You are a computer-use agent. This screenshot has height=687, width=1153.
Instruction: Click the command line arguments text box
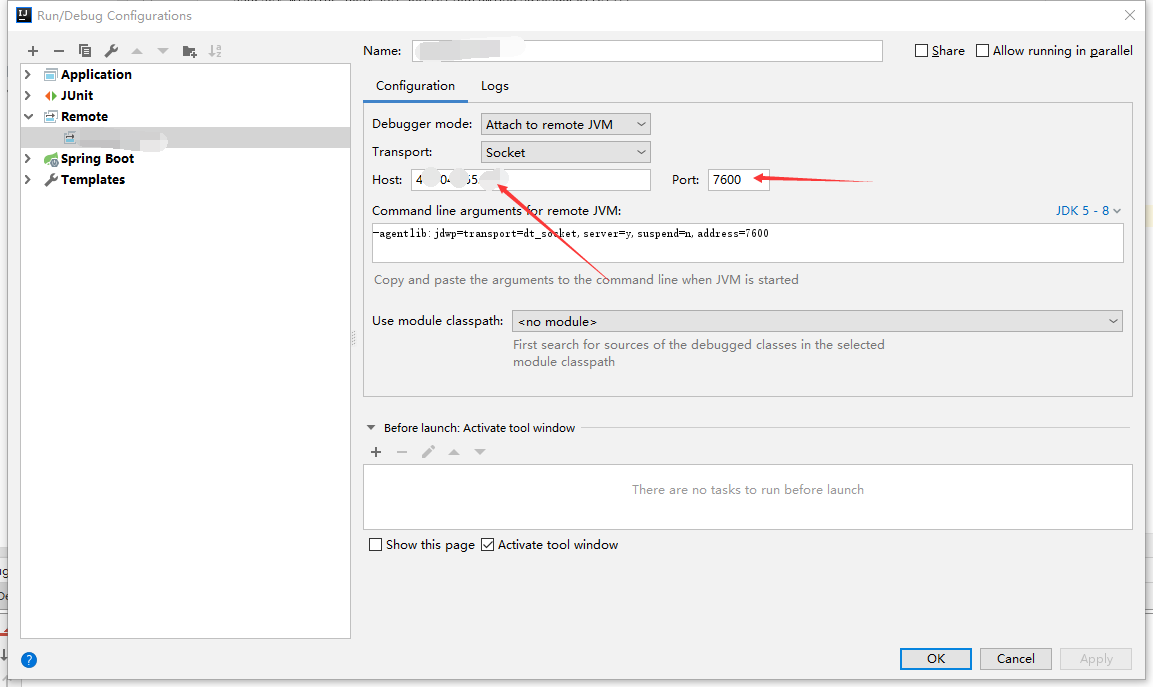pyautogui.click(x=748, y=243)
